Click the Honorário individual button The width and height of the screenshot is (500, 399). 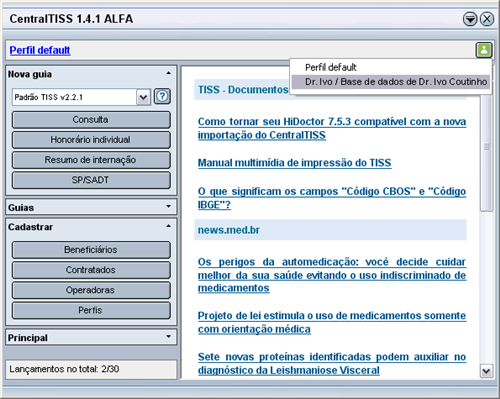pyautogui.click(x=91, y=140)
